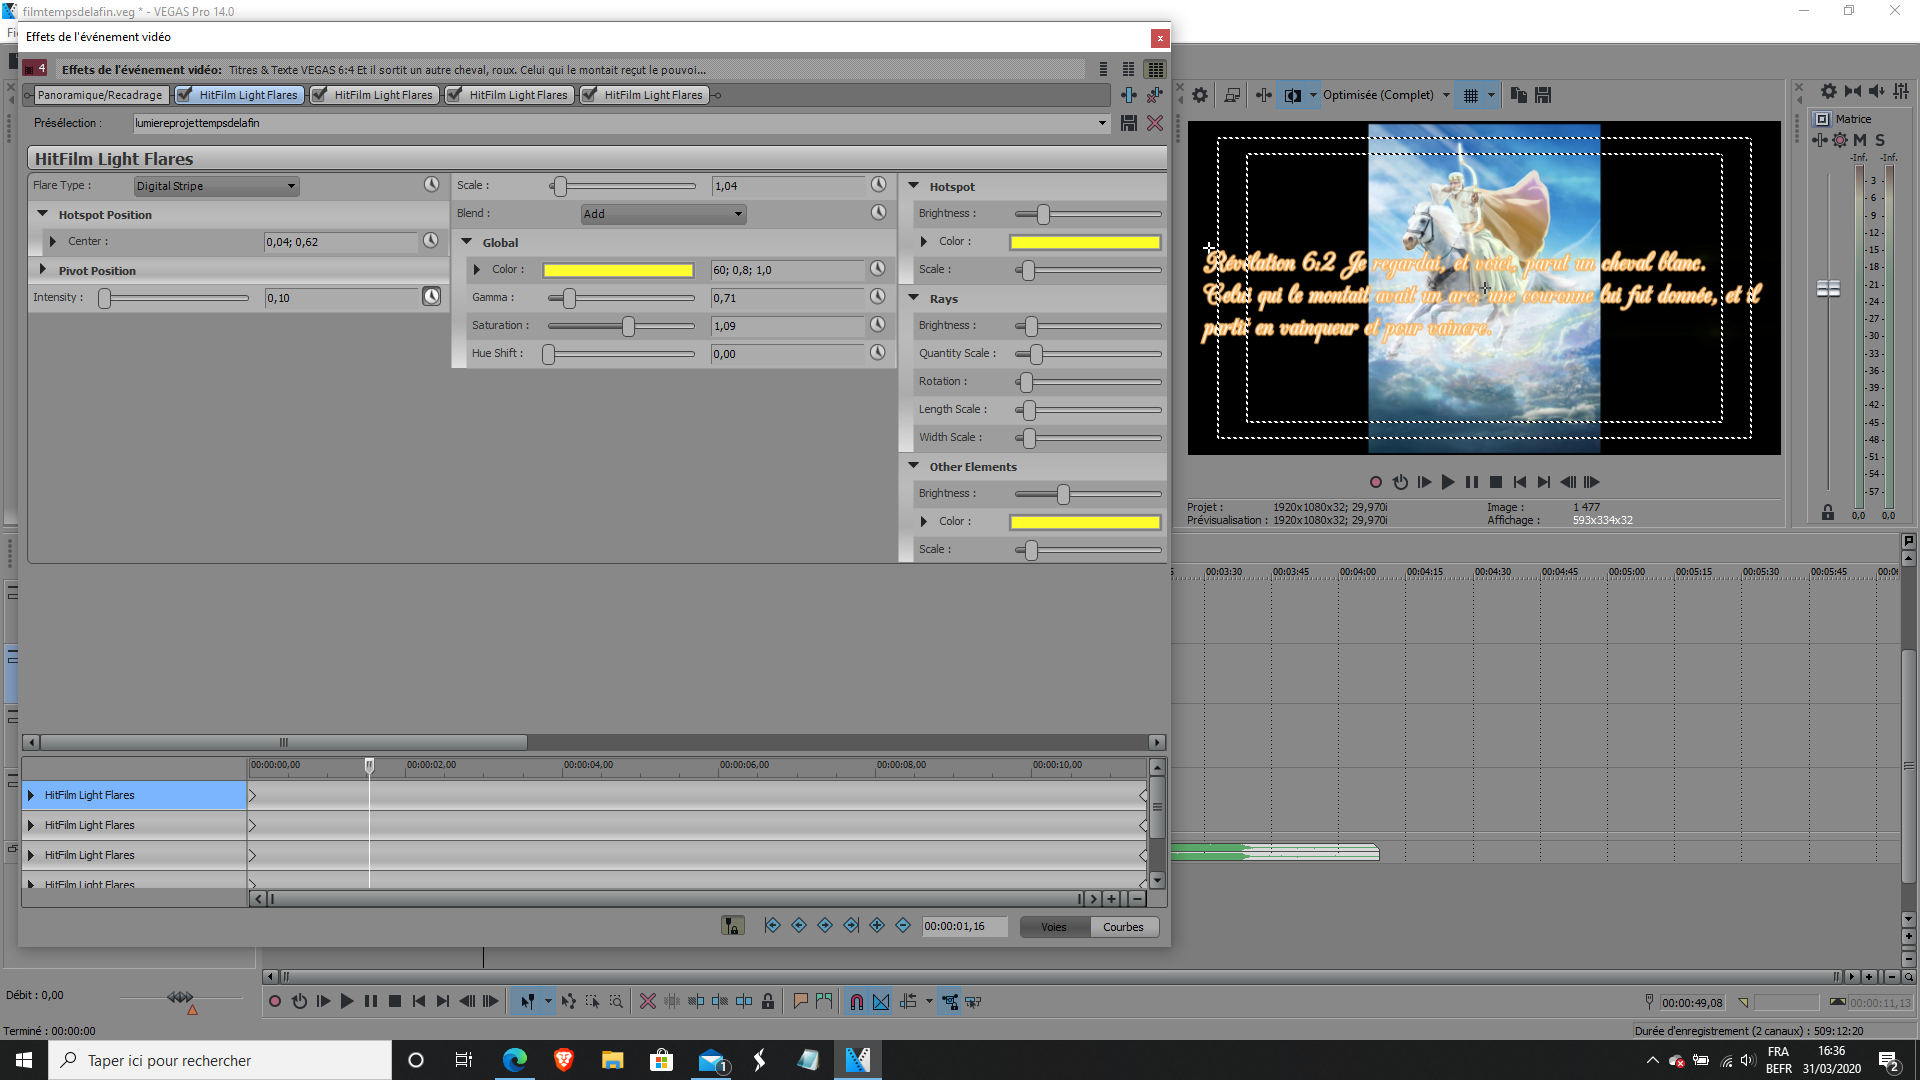Open the Présélection preset dropdown

coord(1102,123)
